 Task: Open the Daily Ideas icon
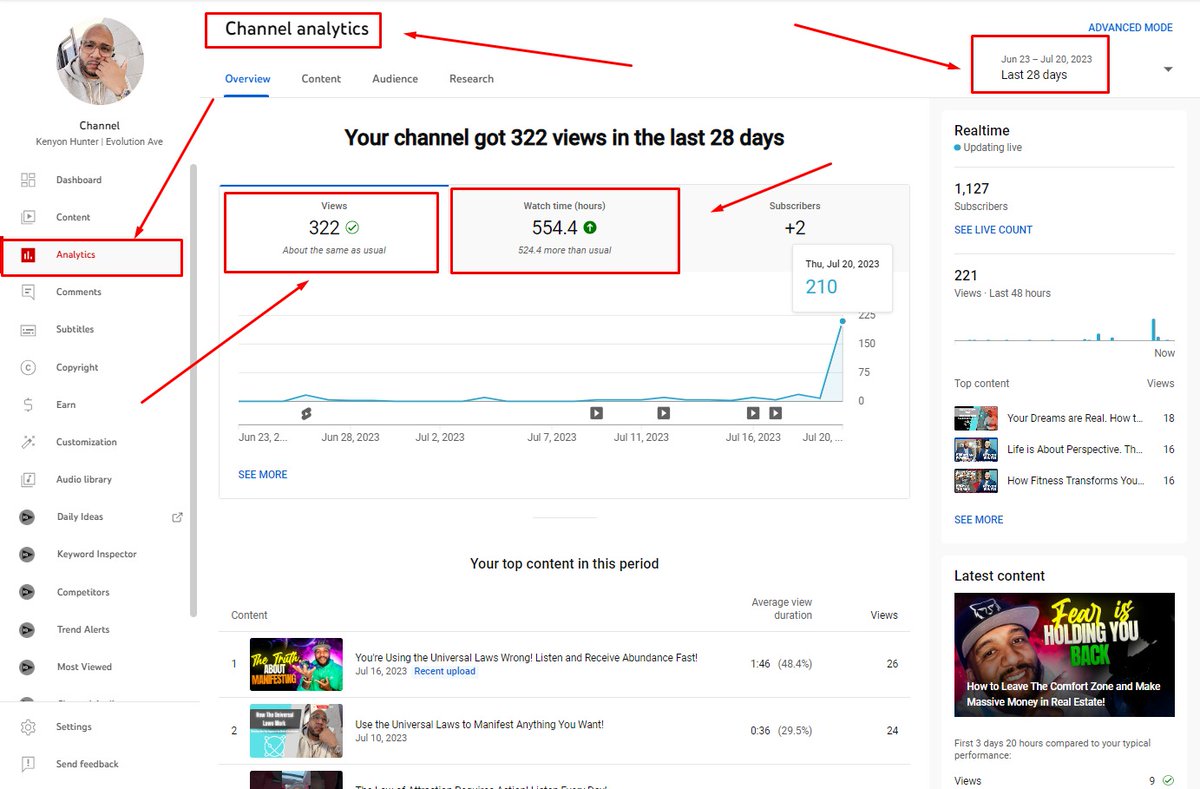[x=28, y=517]
